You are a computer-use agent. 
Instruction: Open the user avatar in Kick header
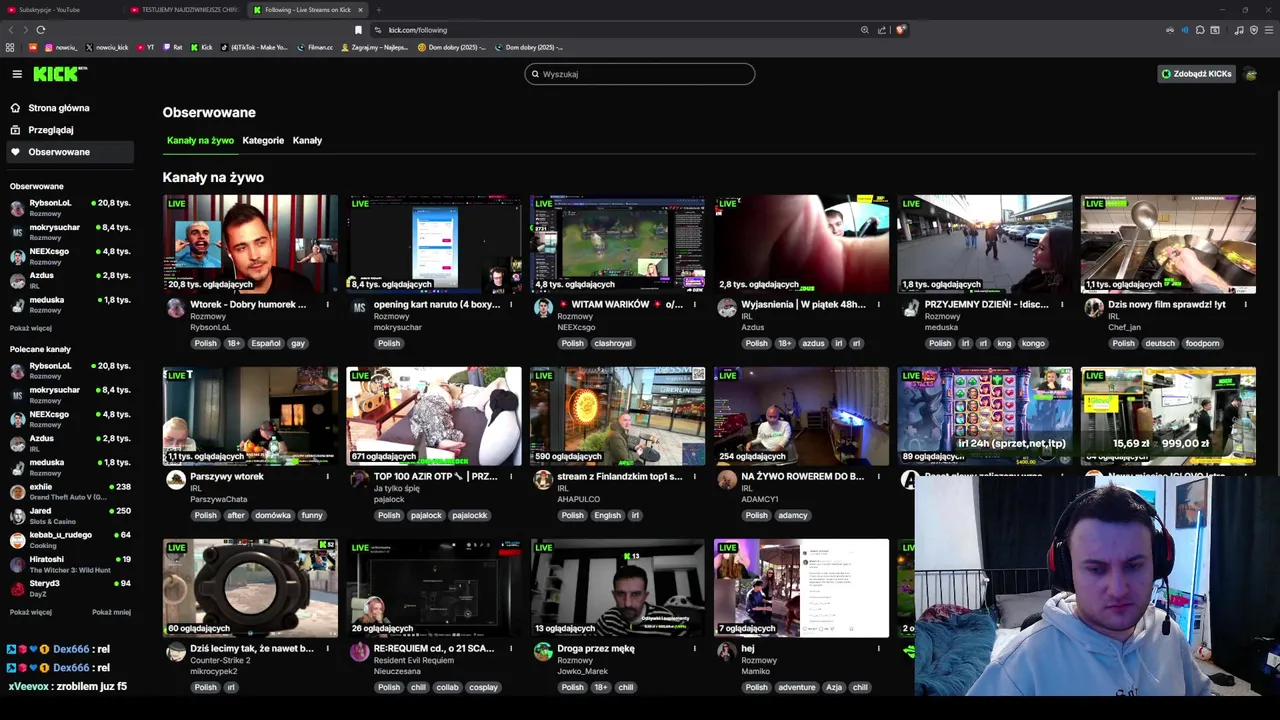coord(1250,74)
